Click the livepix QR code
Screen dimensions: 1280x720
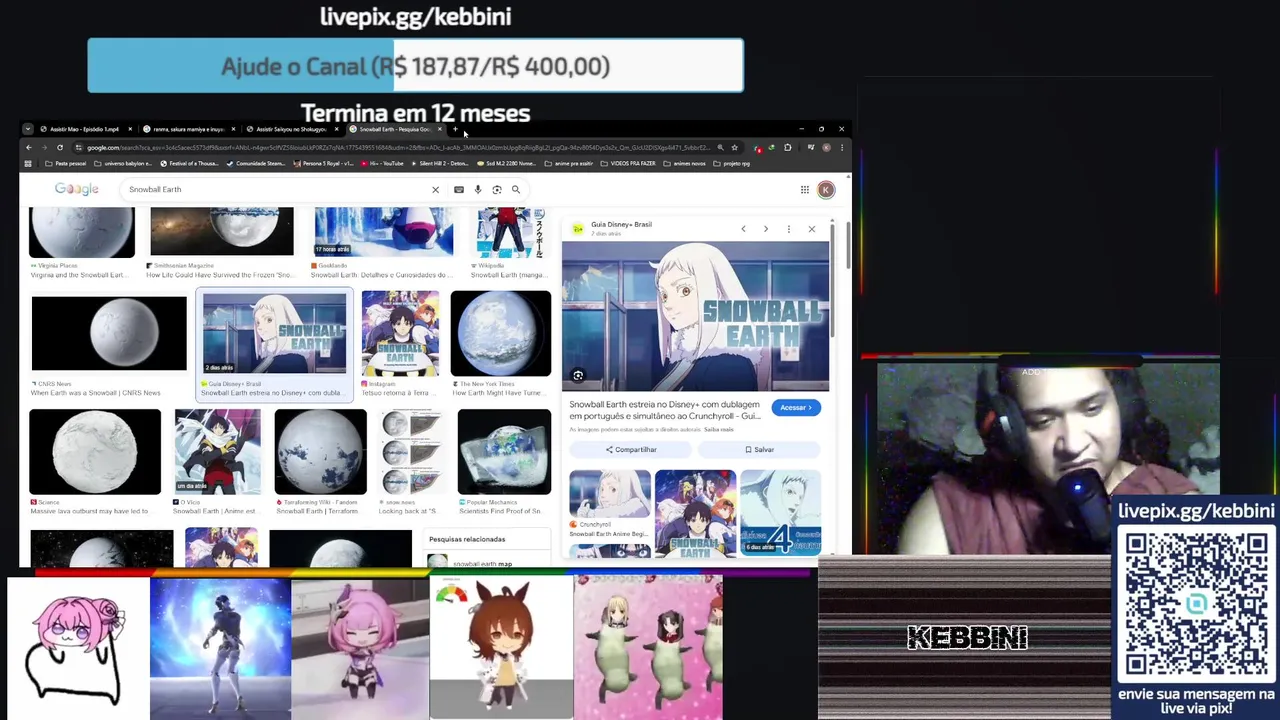coord(1196,606)
